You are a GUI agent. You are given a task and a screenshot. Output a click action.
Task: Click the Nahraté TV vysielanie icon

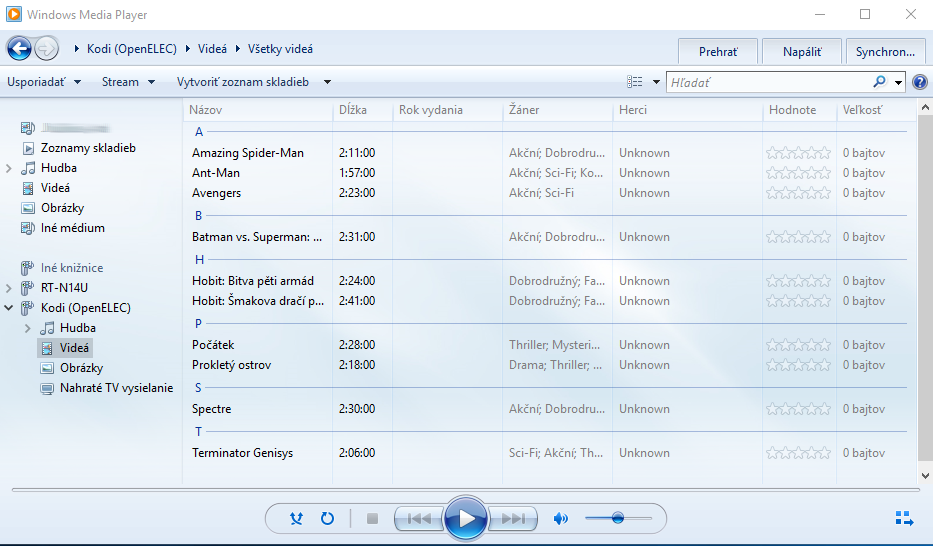(46, 388)
